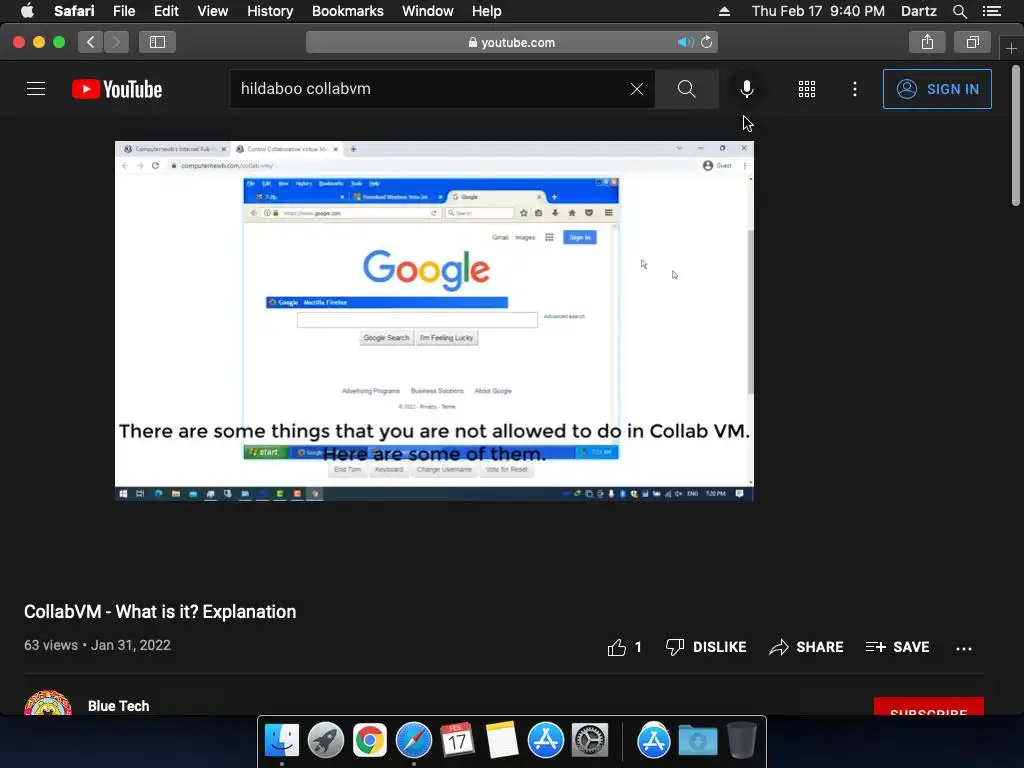1024x768 pixels.
Task: Click the magnifier search button
Action: [x=686, y=89]
